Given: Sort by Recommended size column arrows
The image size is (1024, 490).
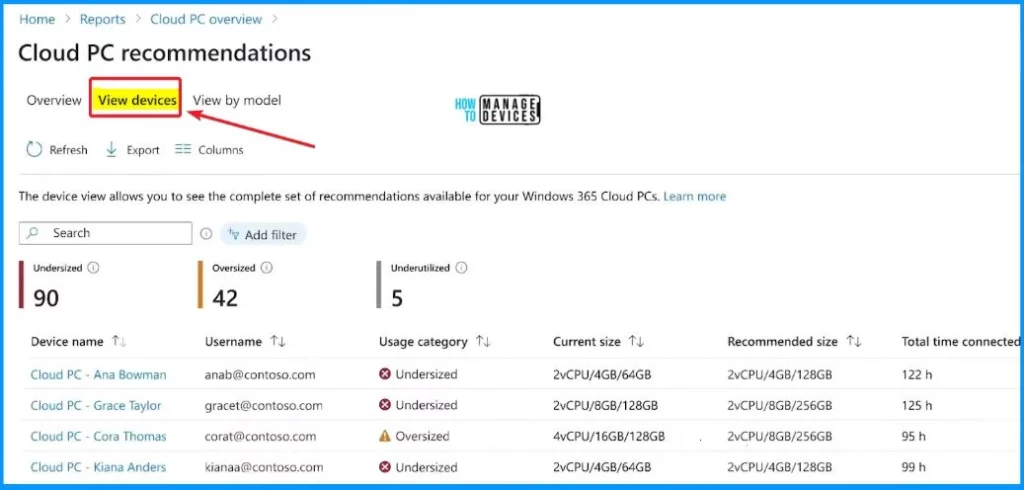Looking at the screenshot, I should tap(854, 342).
